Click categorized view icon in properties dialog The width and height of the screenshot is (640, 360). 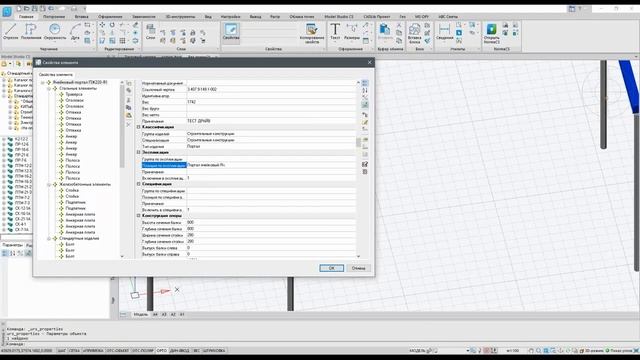tap(365, 83)
